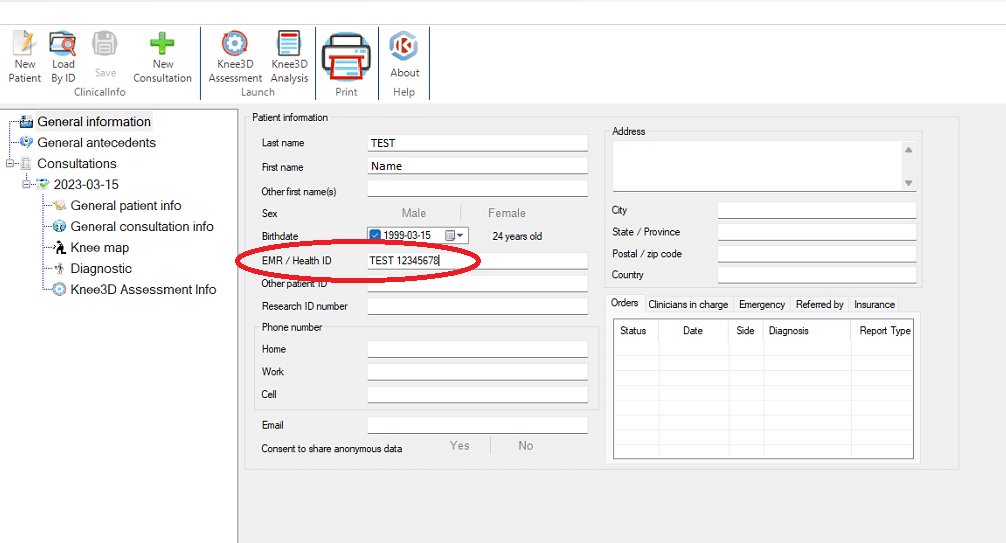Choose Yes for anonymous data consent
Viewport: 1006px width, 543px height.
[459, 446]
